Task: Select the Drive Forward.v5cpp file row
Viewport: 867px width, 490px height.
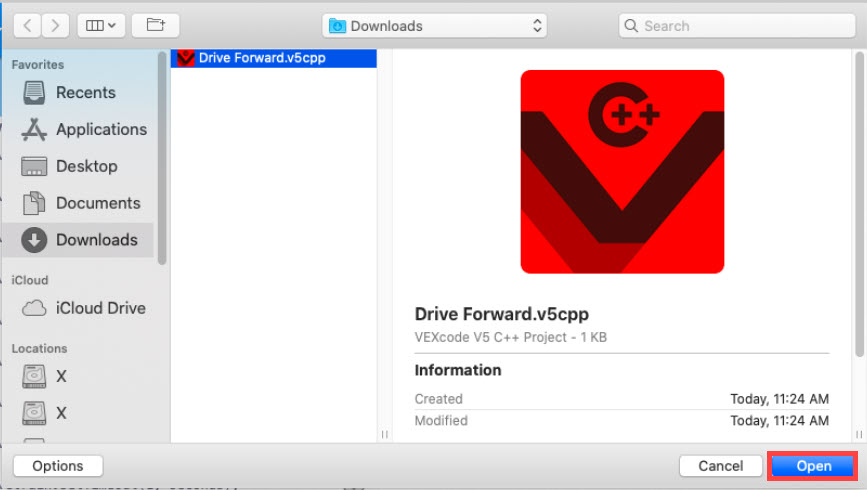Action: tap(274, 58)
